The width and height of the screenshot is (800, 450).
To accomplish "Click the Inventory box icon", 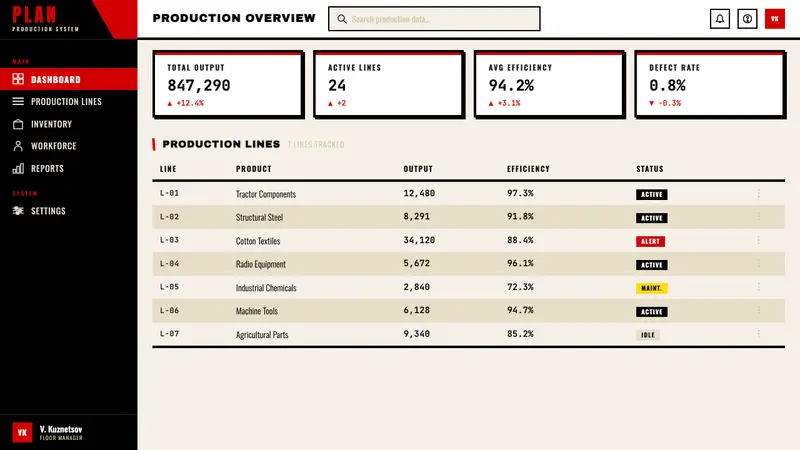I will (x=18, y=124).
